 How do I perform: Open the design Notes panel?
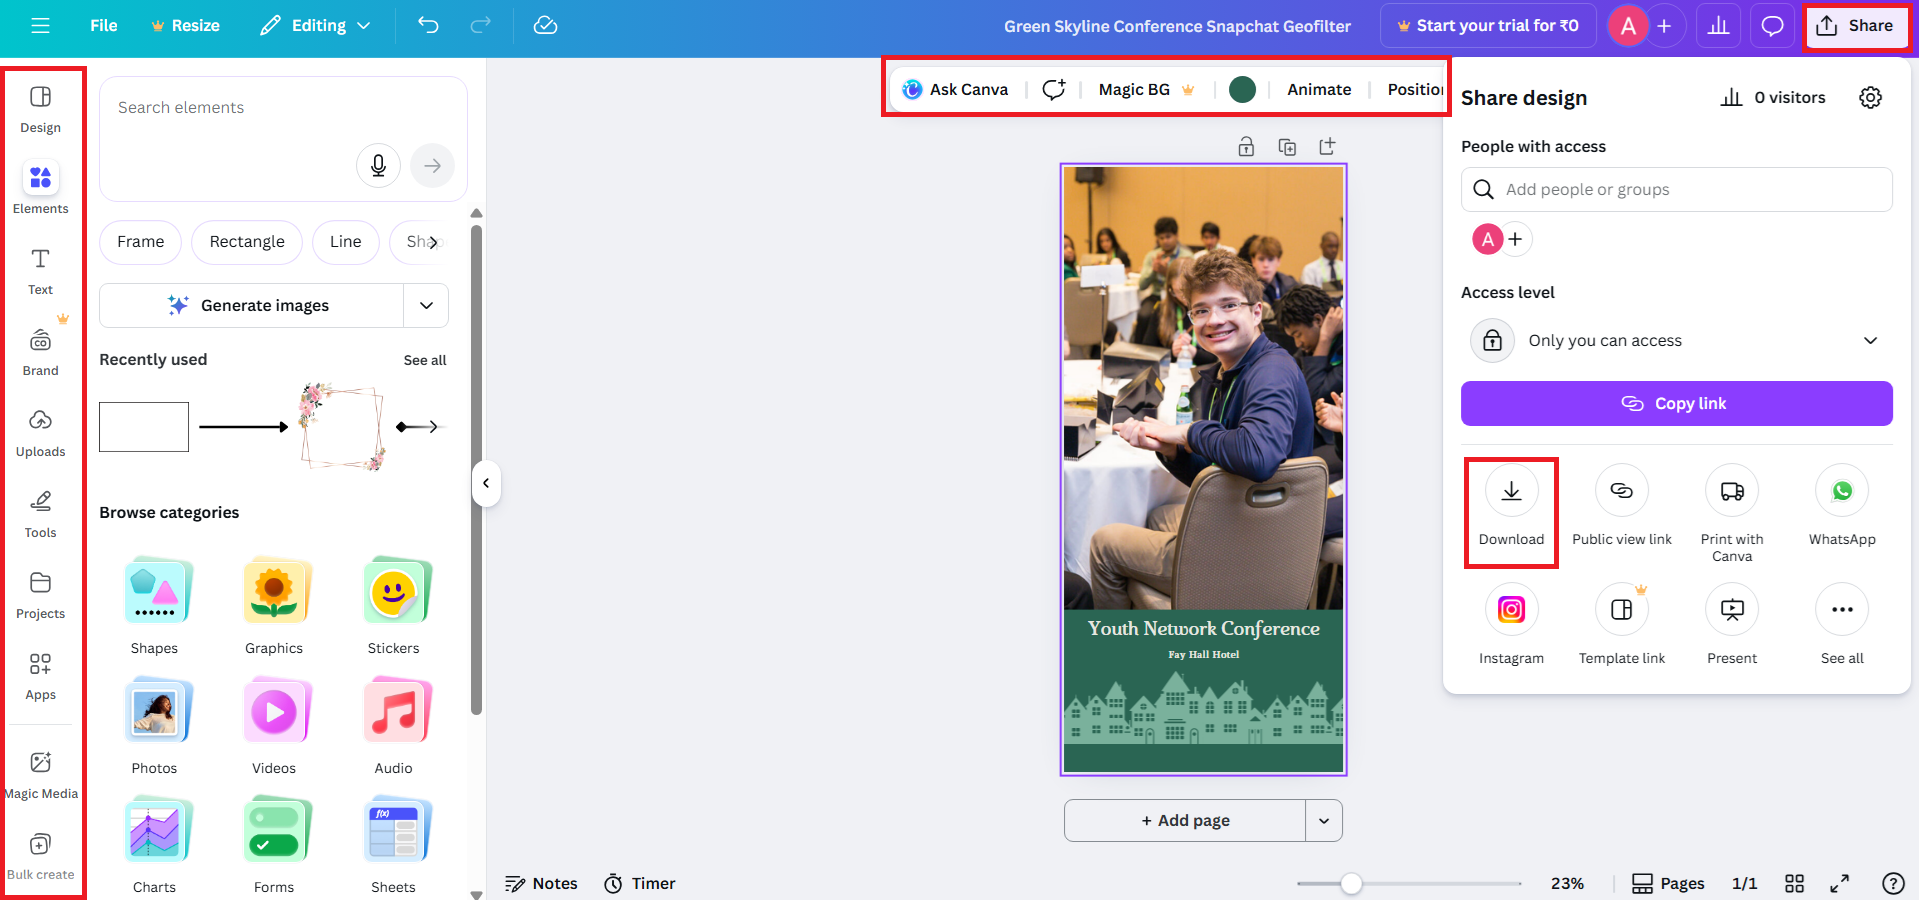click(x=541, y=883)
